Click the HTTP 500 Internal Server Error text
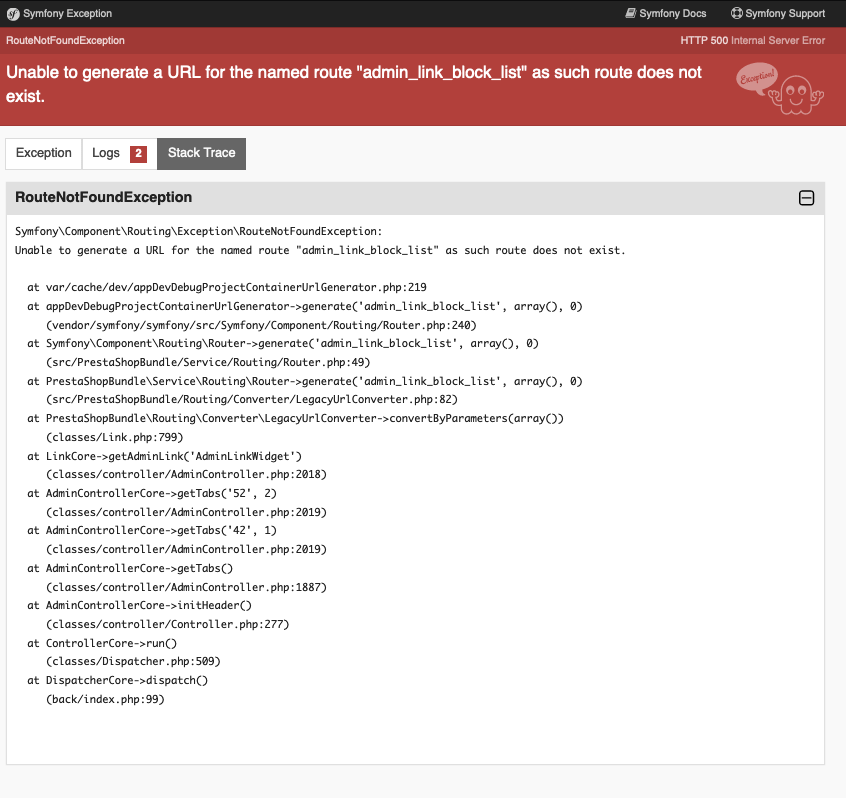The height and width of the screenshot is (798, 846). (x=752, y=40)
